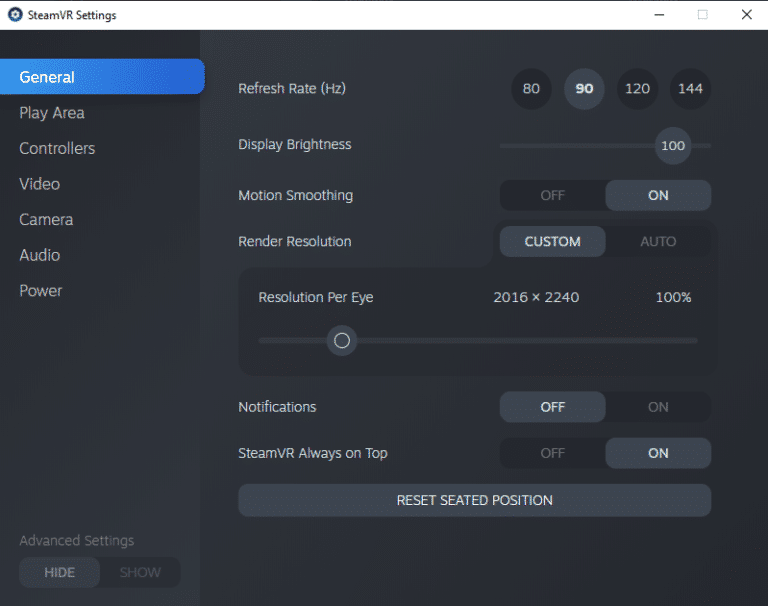Switch refresh rate to 144 Hz

point(690,89)
